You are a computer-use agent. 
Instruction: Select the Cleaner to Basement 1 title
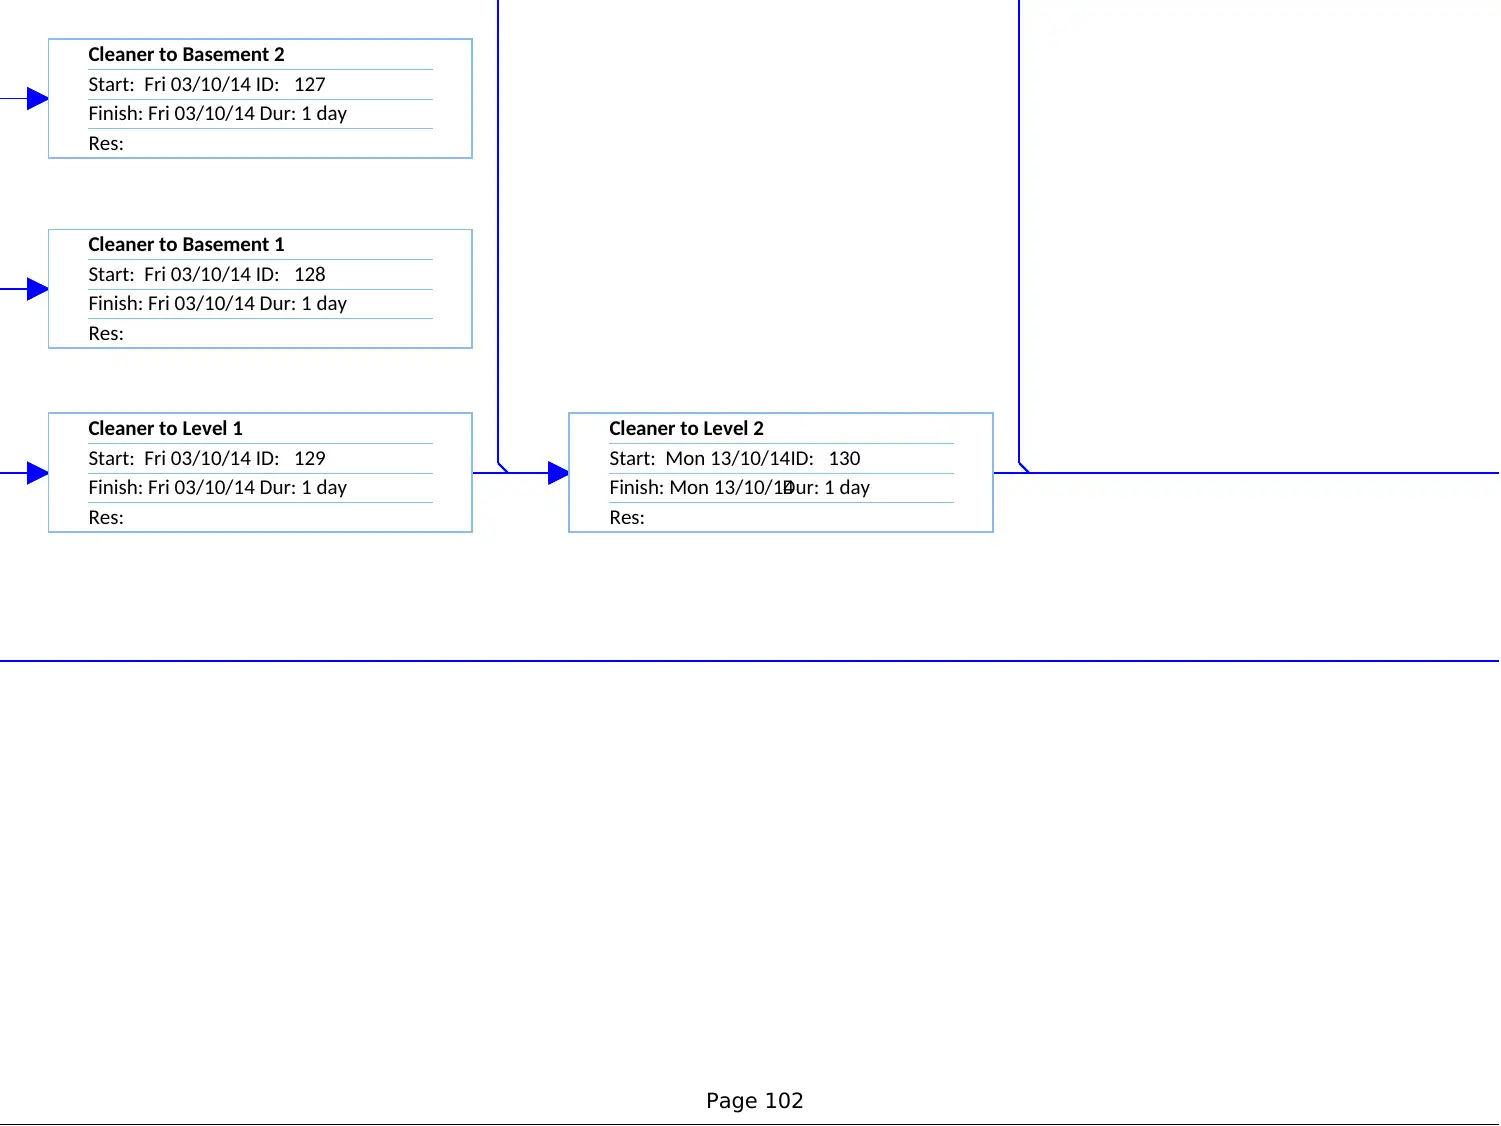186,244
